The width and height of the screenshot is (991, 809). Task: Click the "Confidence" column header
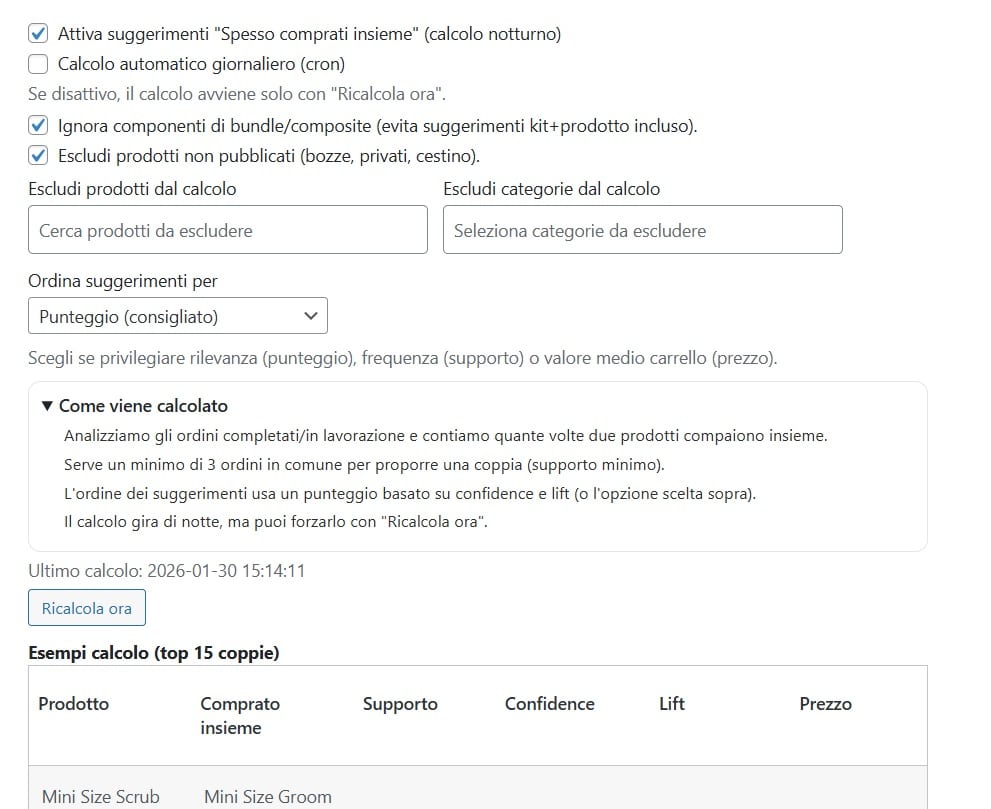549,703
